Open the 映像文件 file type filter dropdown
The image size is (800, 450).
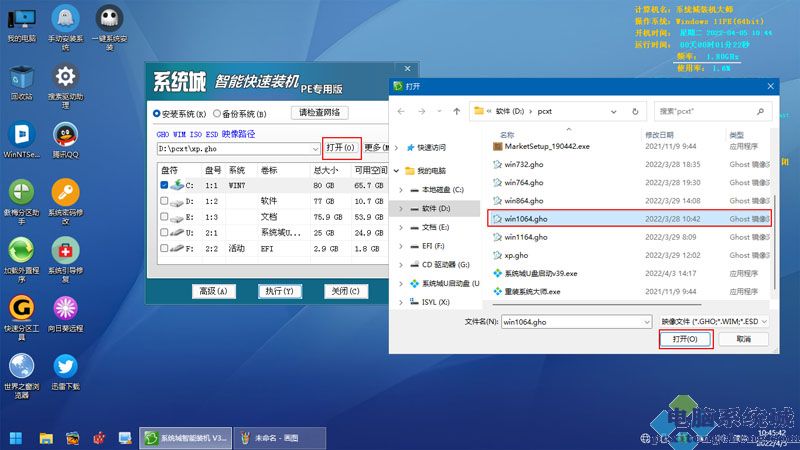[x=714, y=321]
